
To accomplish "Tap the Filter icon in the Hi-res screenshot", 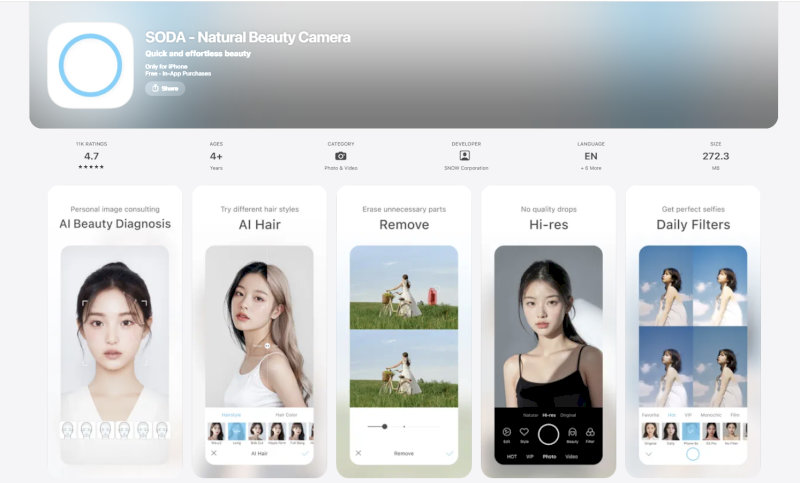I will pos(590,434).
